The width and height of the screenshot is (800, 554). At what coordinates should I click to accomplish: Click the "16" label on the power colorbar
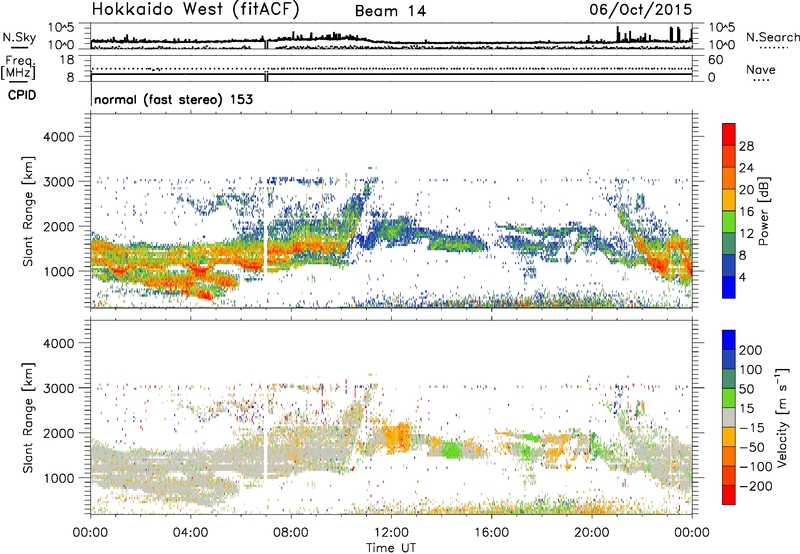(x=746, y=212)
